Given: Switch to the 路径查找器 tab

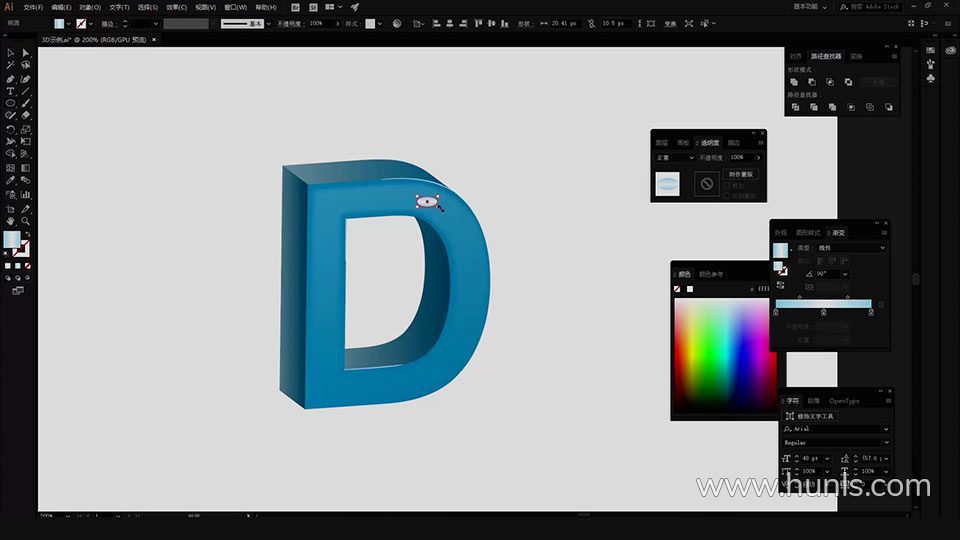Looking at the screenshot, I should [x=826, y=56].
